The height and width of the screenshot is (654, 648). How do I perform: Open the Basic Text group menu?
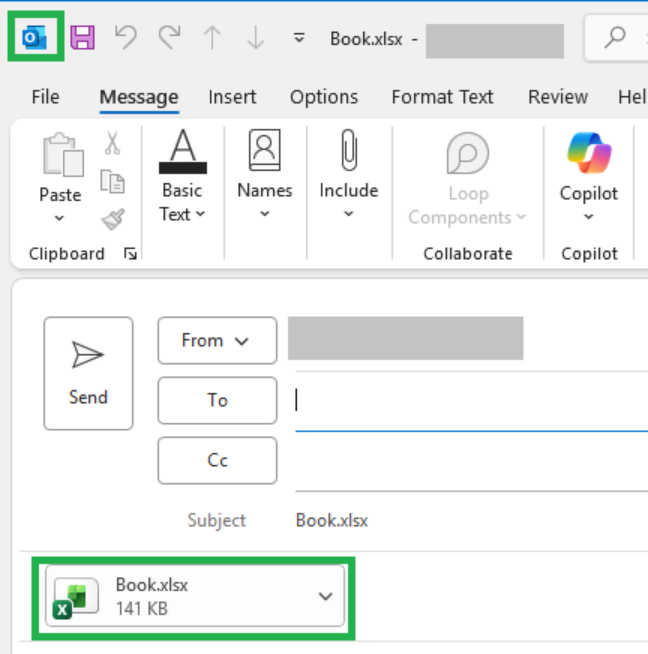click(x=183, y=175)
